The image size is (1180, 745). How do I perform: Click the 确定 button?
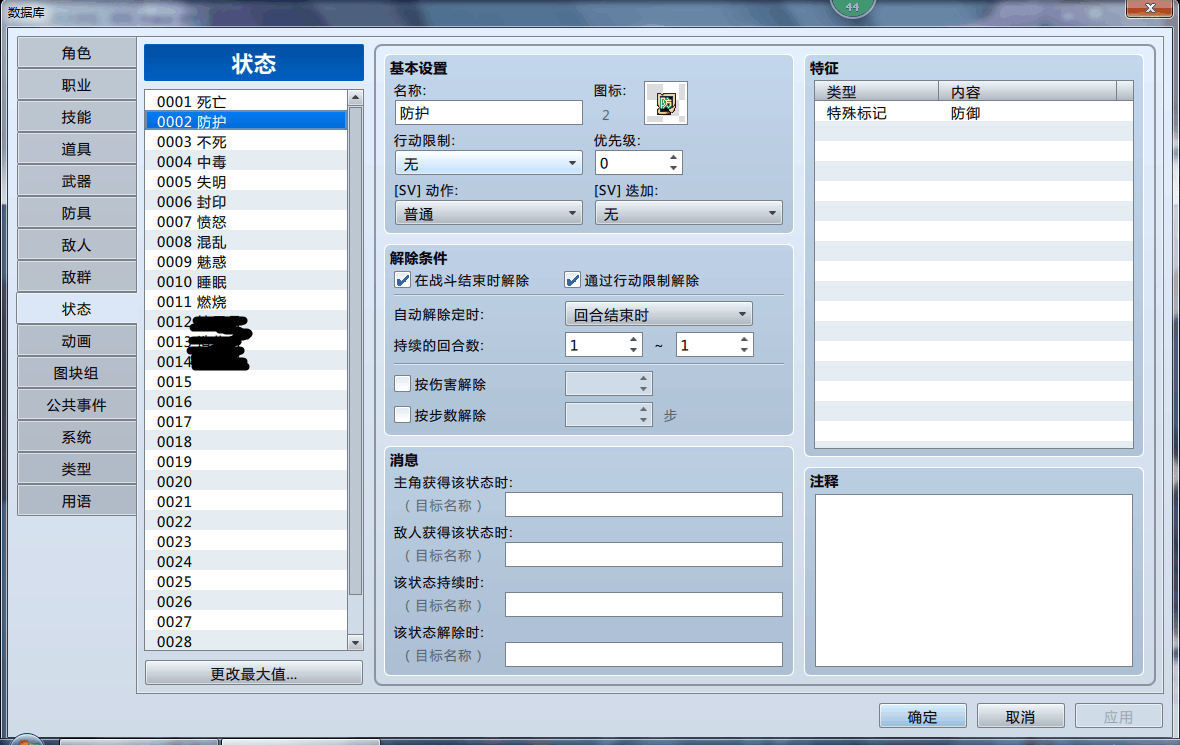(923, 716)
